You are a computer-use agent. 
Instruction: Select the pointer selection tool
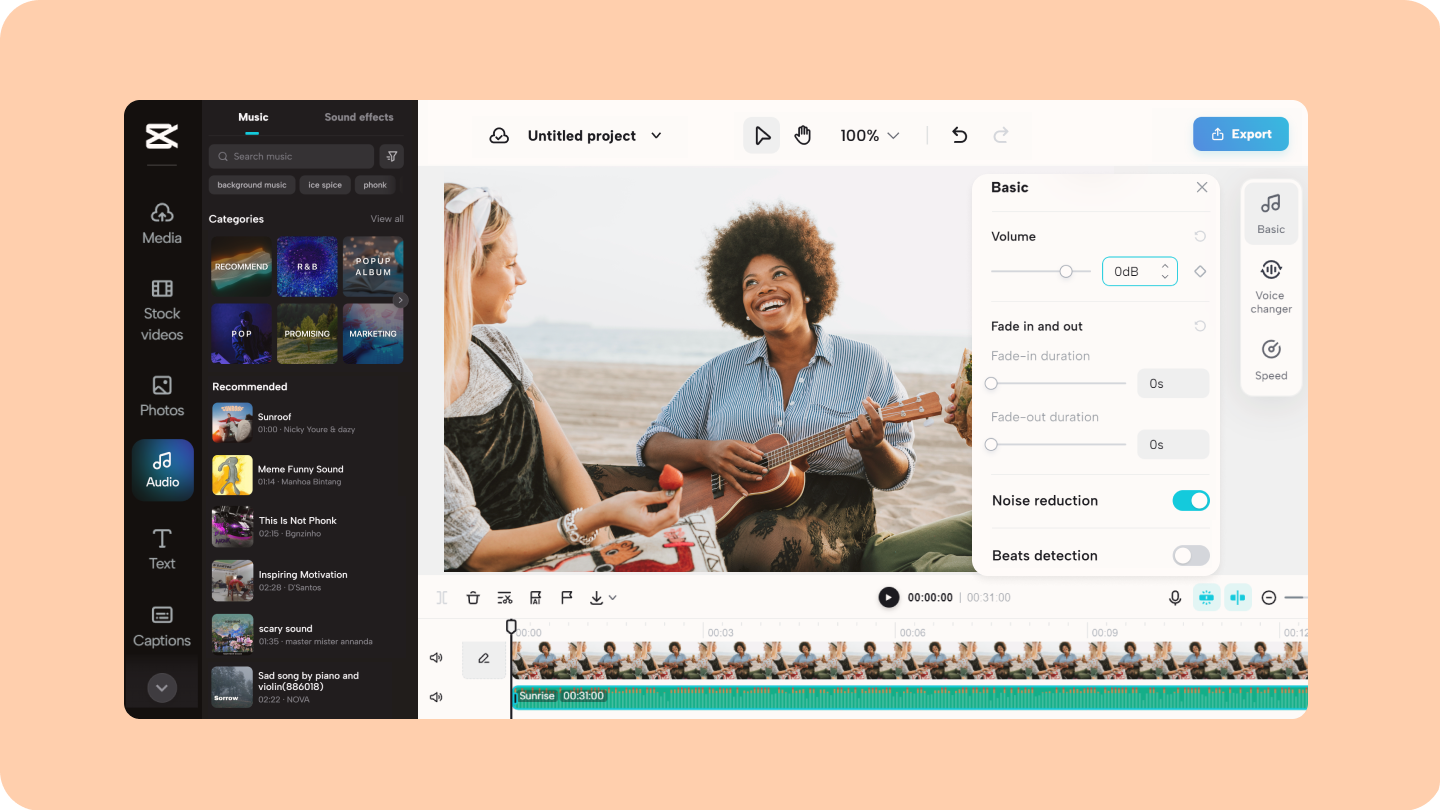click(x=762, y=135)
